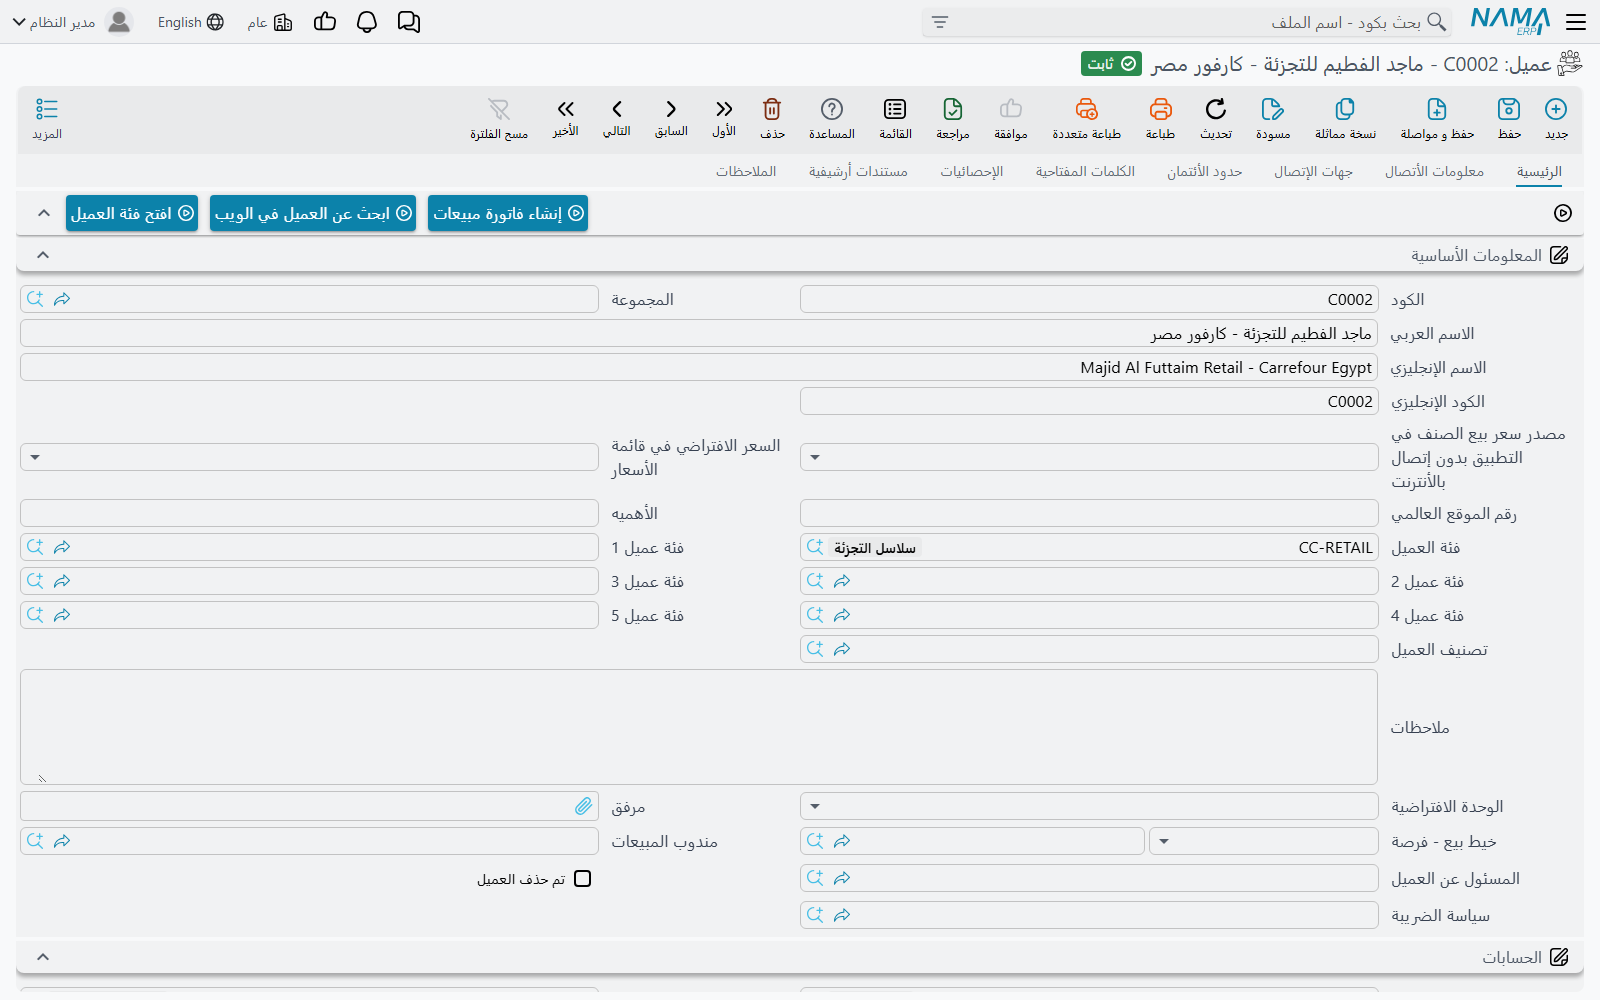Click the global search input field
Image resolution: width=1600 pixels, height=1000 pixels.
[1187, 22]
